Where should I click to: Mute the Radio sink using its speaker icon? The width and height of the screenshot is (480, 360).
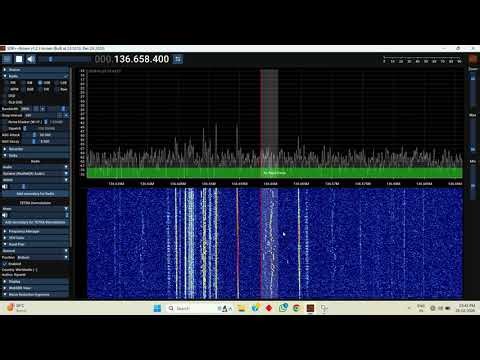[x=5, y=186]
